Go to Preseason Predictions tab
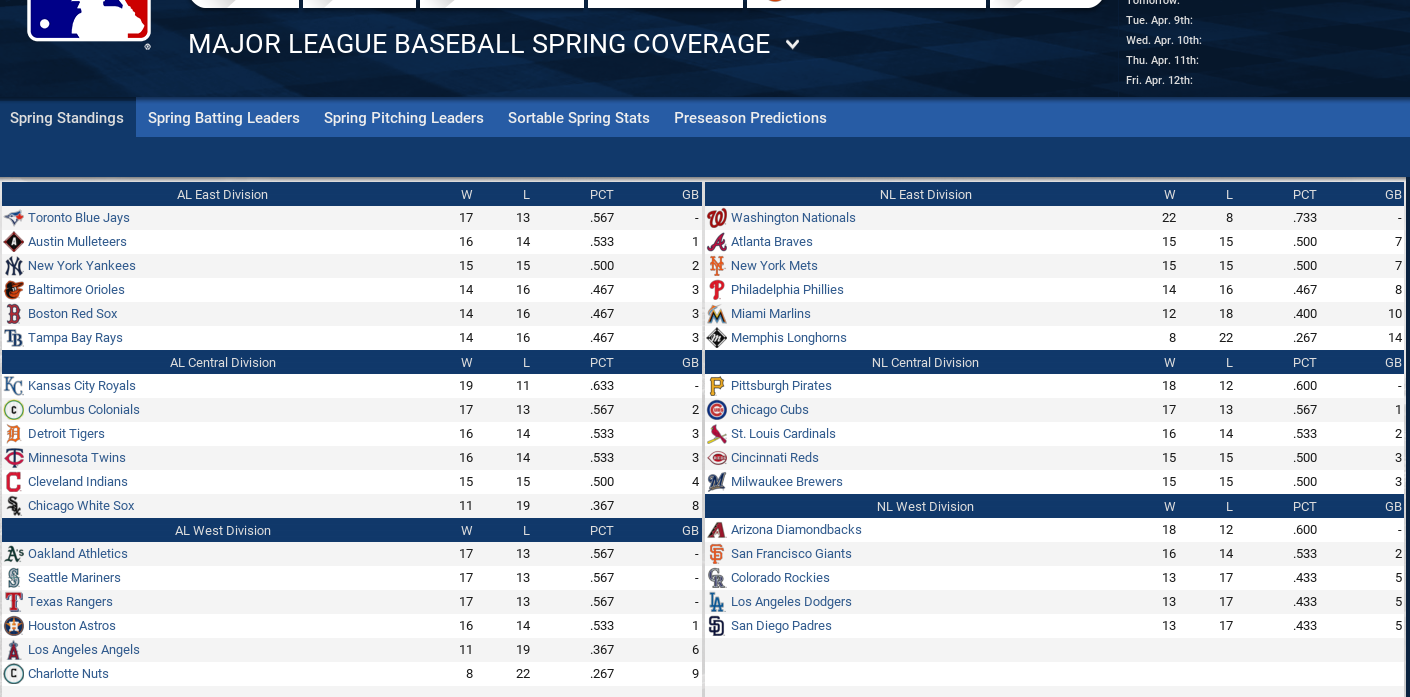This screenshot has width=1410, height=697. tap(750, 118)
